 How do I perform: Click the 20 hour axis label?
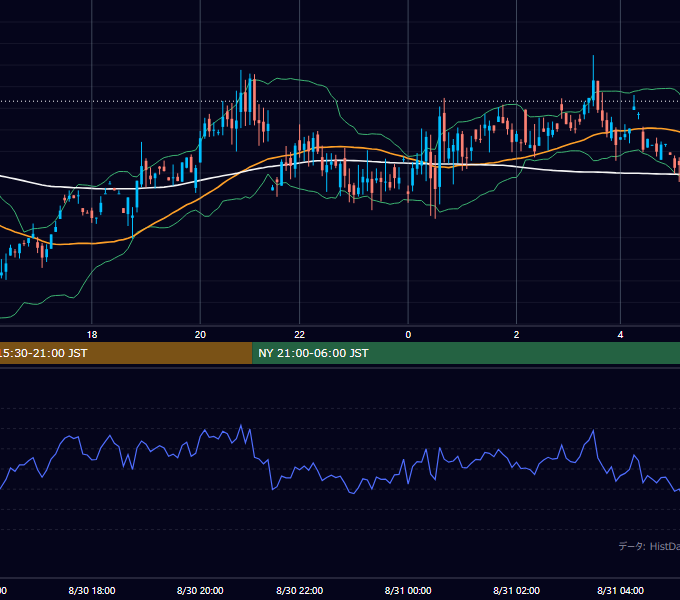pos(200,335)
